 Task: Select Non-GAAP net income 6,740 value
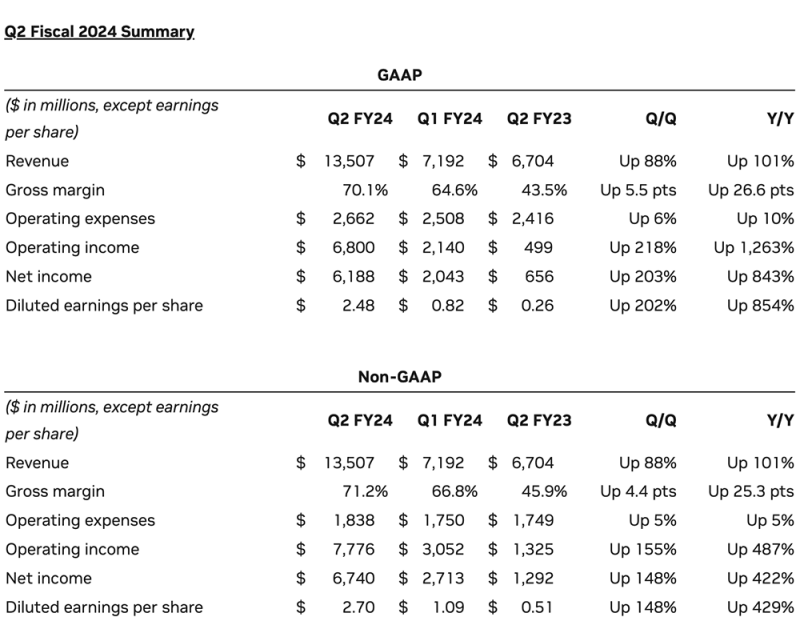[x=354, y=579]
